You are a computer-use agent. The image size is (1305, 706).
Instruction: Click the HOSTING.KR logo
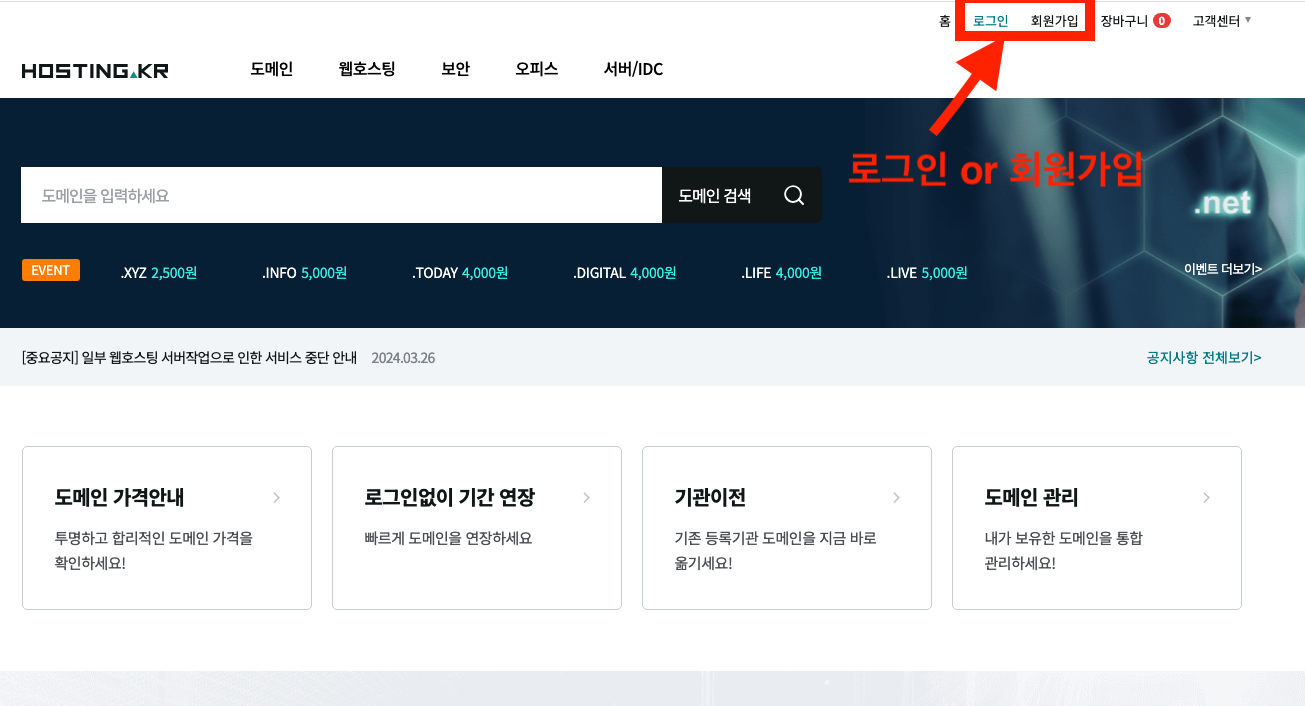(x=94, y=69)
